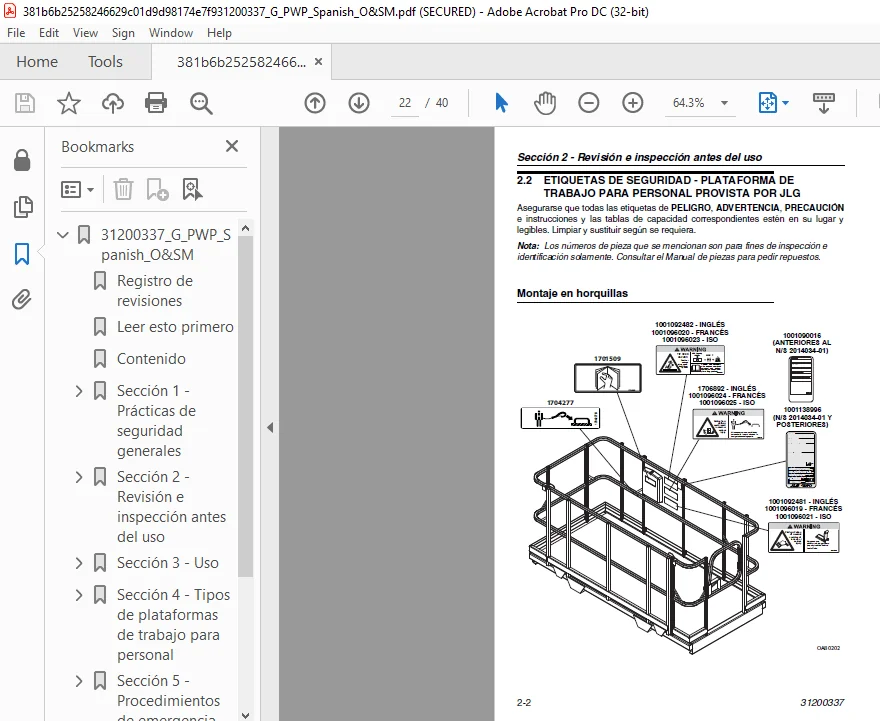
Task: Open Registro de revisiones bookmark
Action: tap(155, 291)
